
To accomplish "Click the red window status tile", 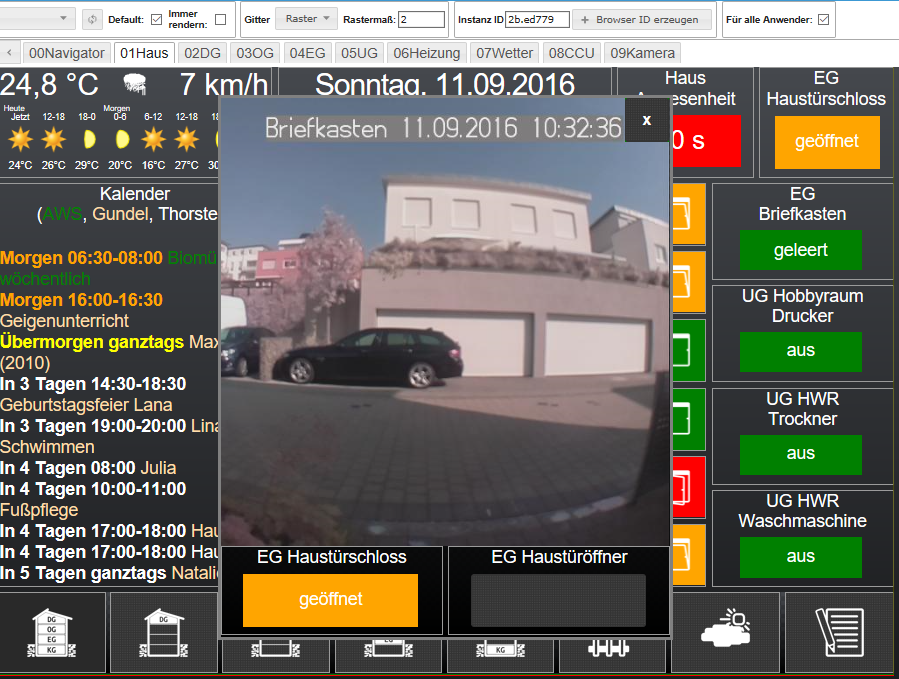I will click(x=688, y=487).
